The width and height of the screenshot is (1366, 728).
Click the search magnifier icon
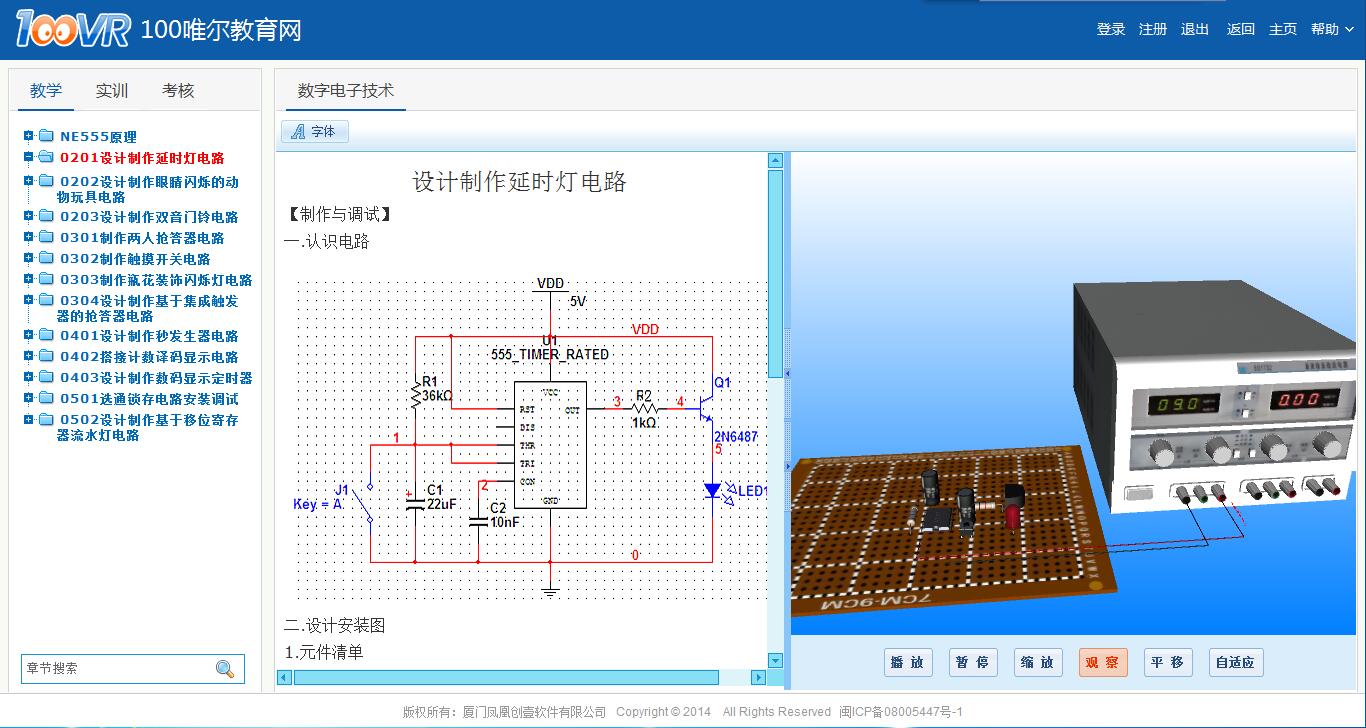[x=225, y=669]
